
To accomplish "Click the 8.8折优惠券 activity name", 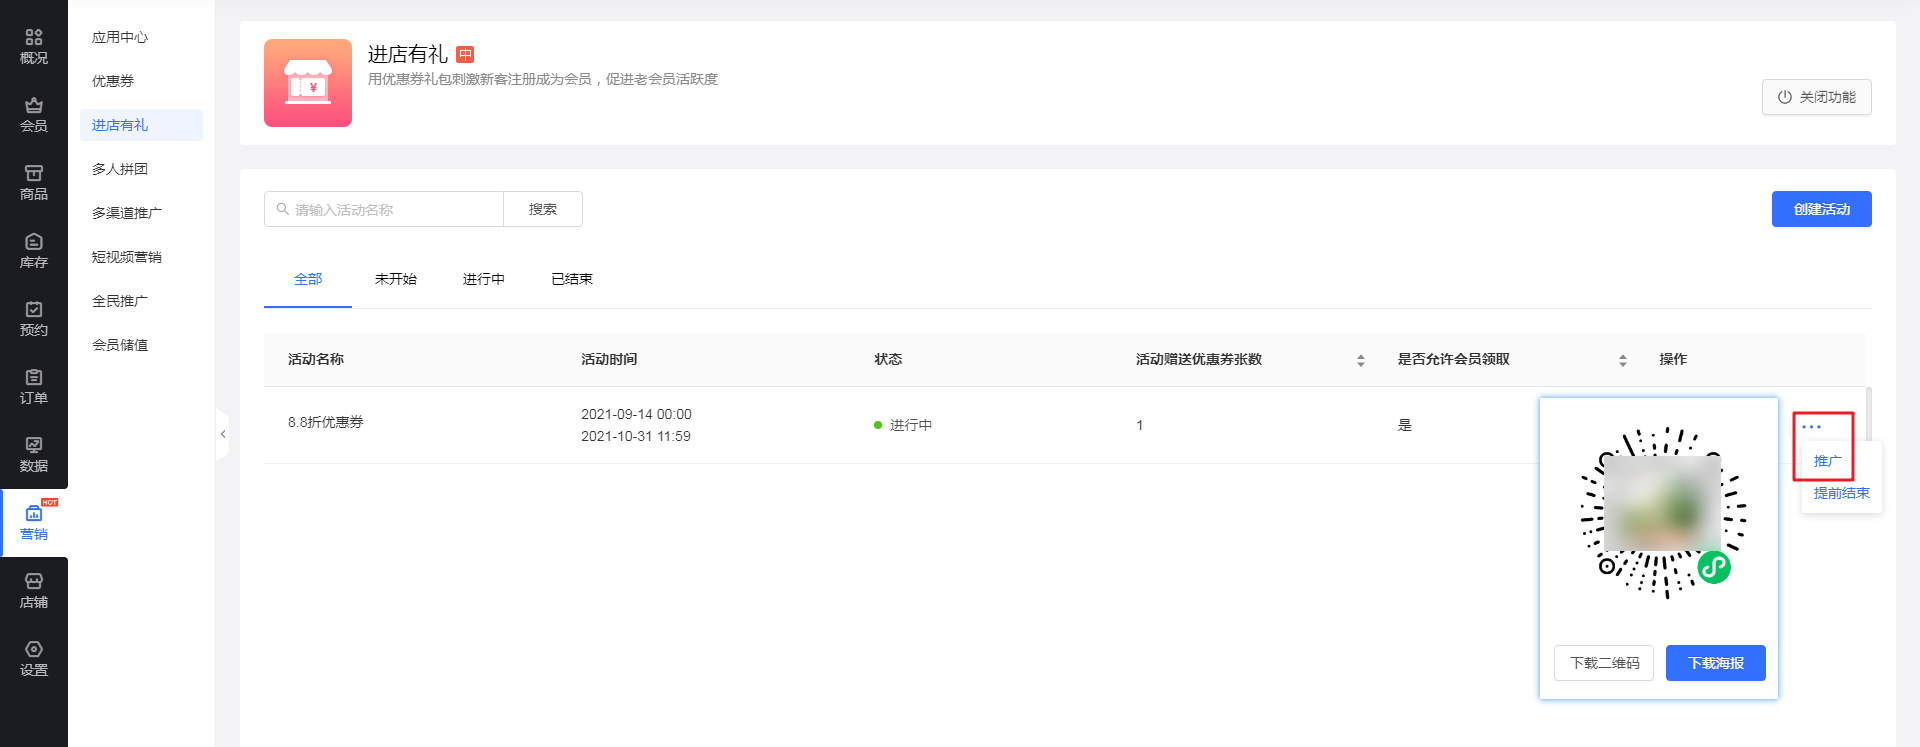I will 326,422.
